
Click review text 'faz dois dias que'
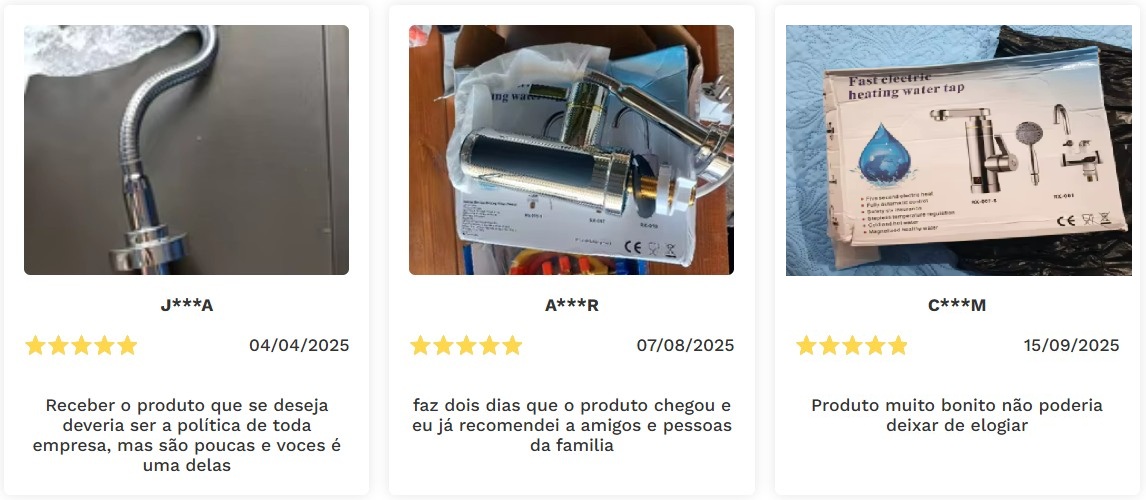(572, 425)
